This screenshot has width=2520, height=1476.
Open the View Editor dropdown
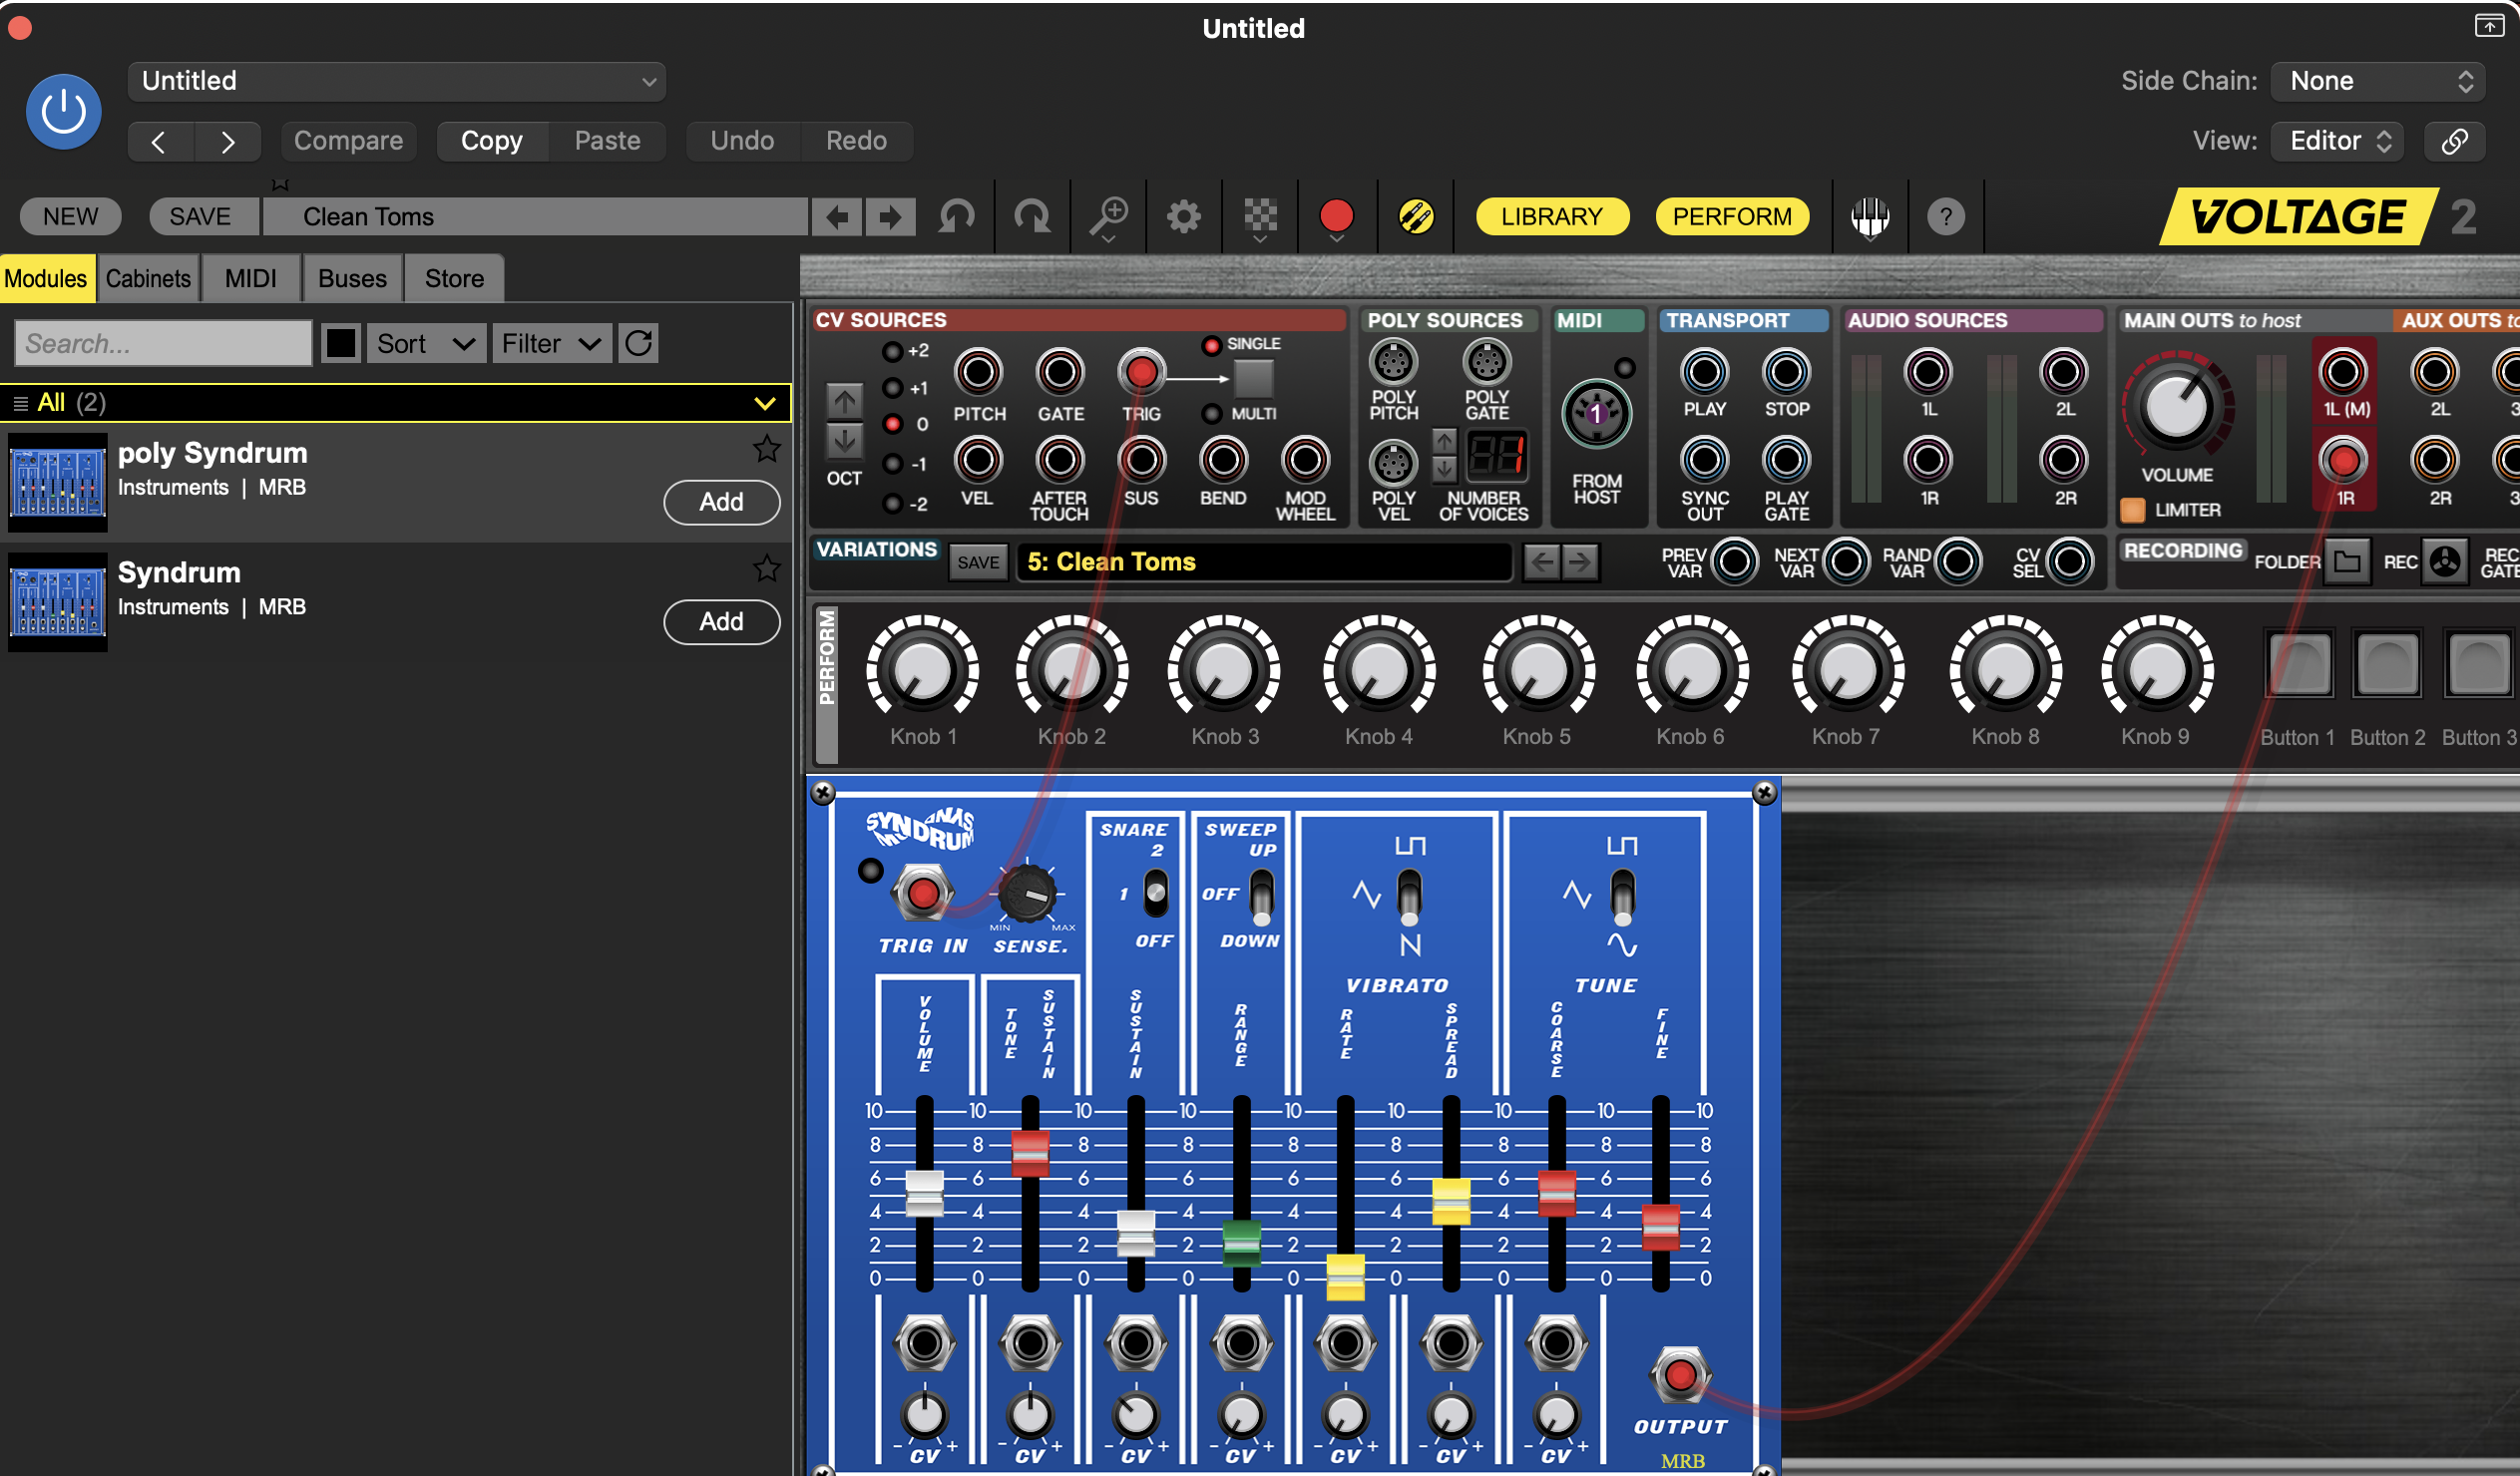2339,141
